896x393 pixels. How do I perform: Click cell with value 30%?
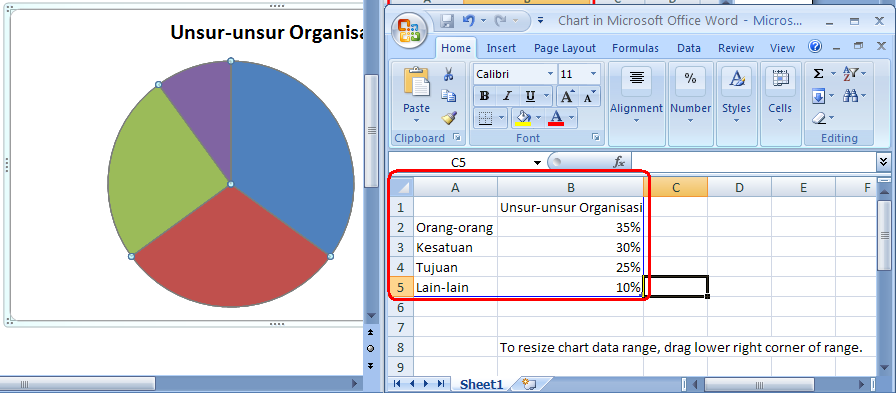click(570, 247)
